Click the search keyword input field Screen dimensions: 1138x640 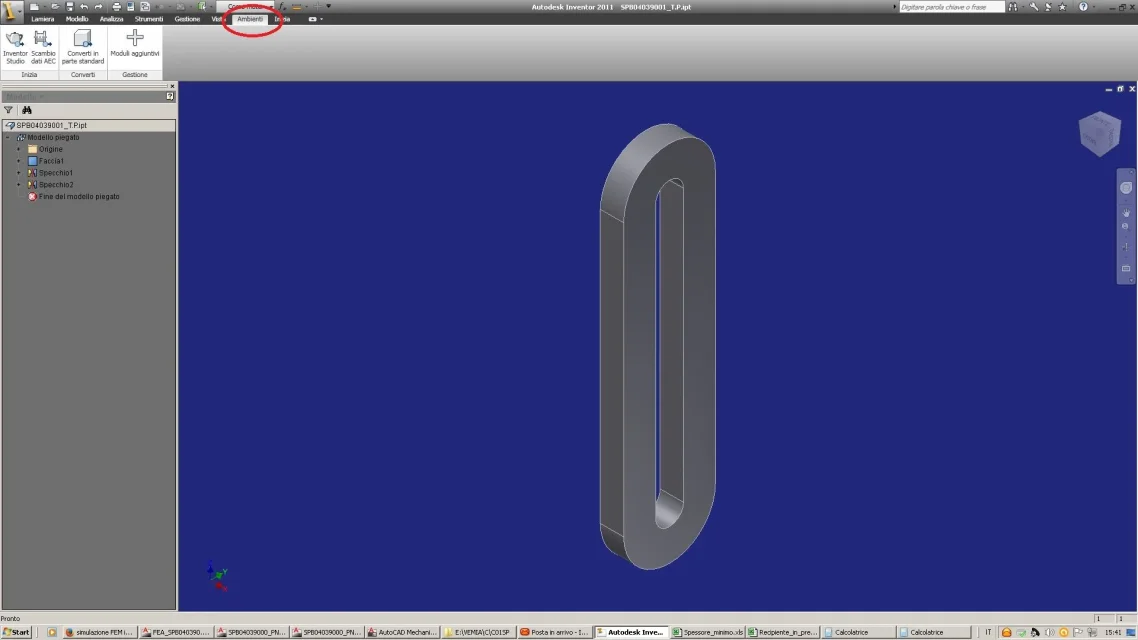coord(951,7)
